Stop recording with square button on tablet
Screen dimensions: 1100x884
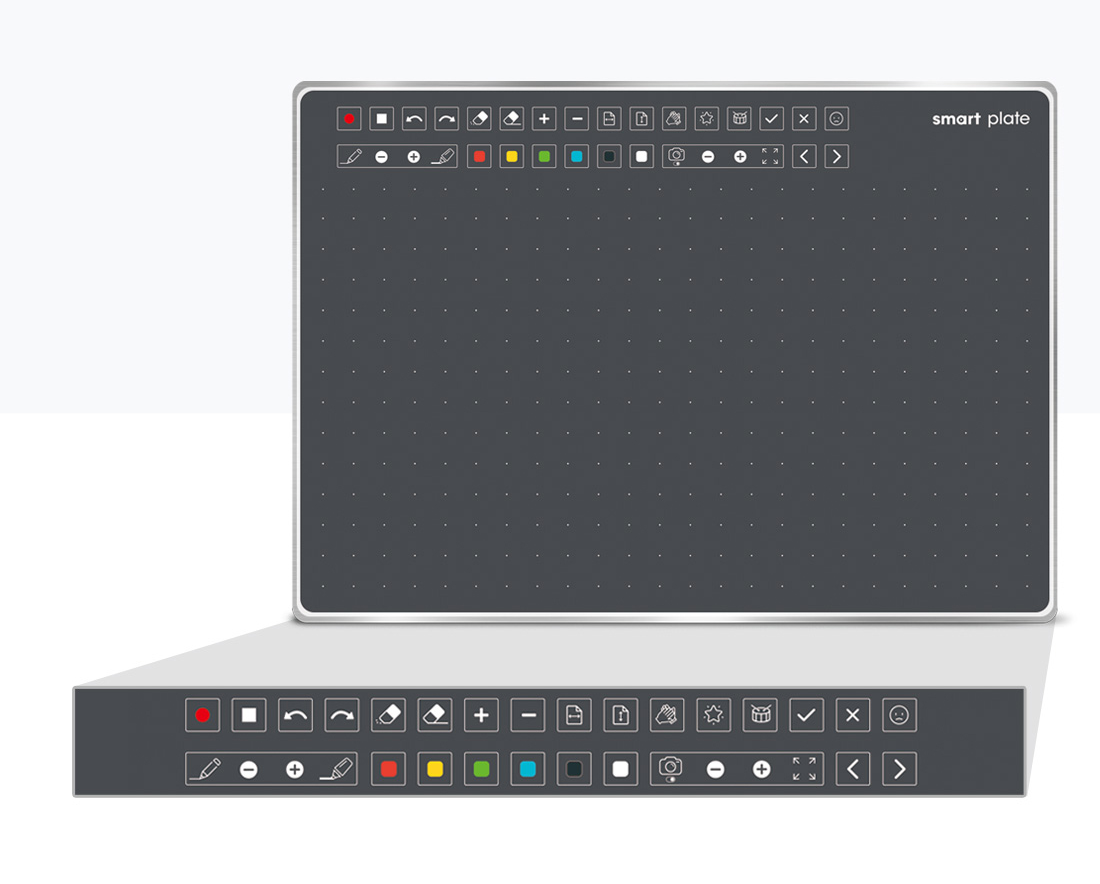(x=382, y=119)
